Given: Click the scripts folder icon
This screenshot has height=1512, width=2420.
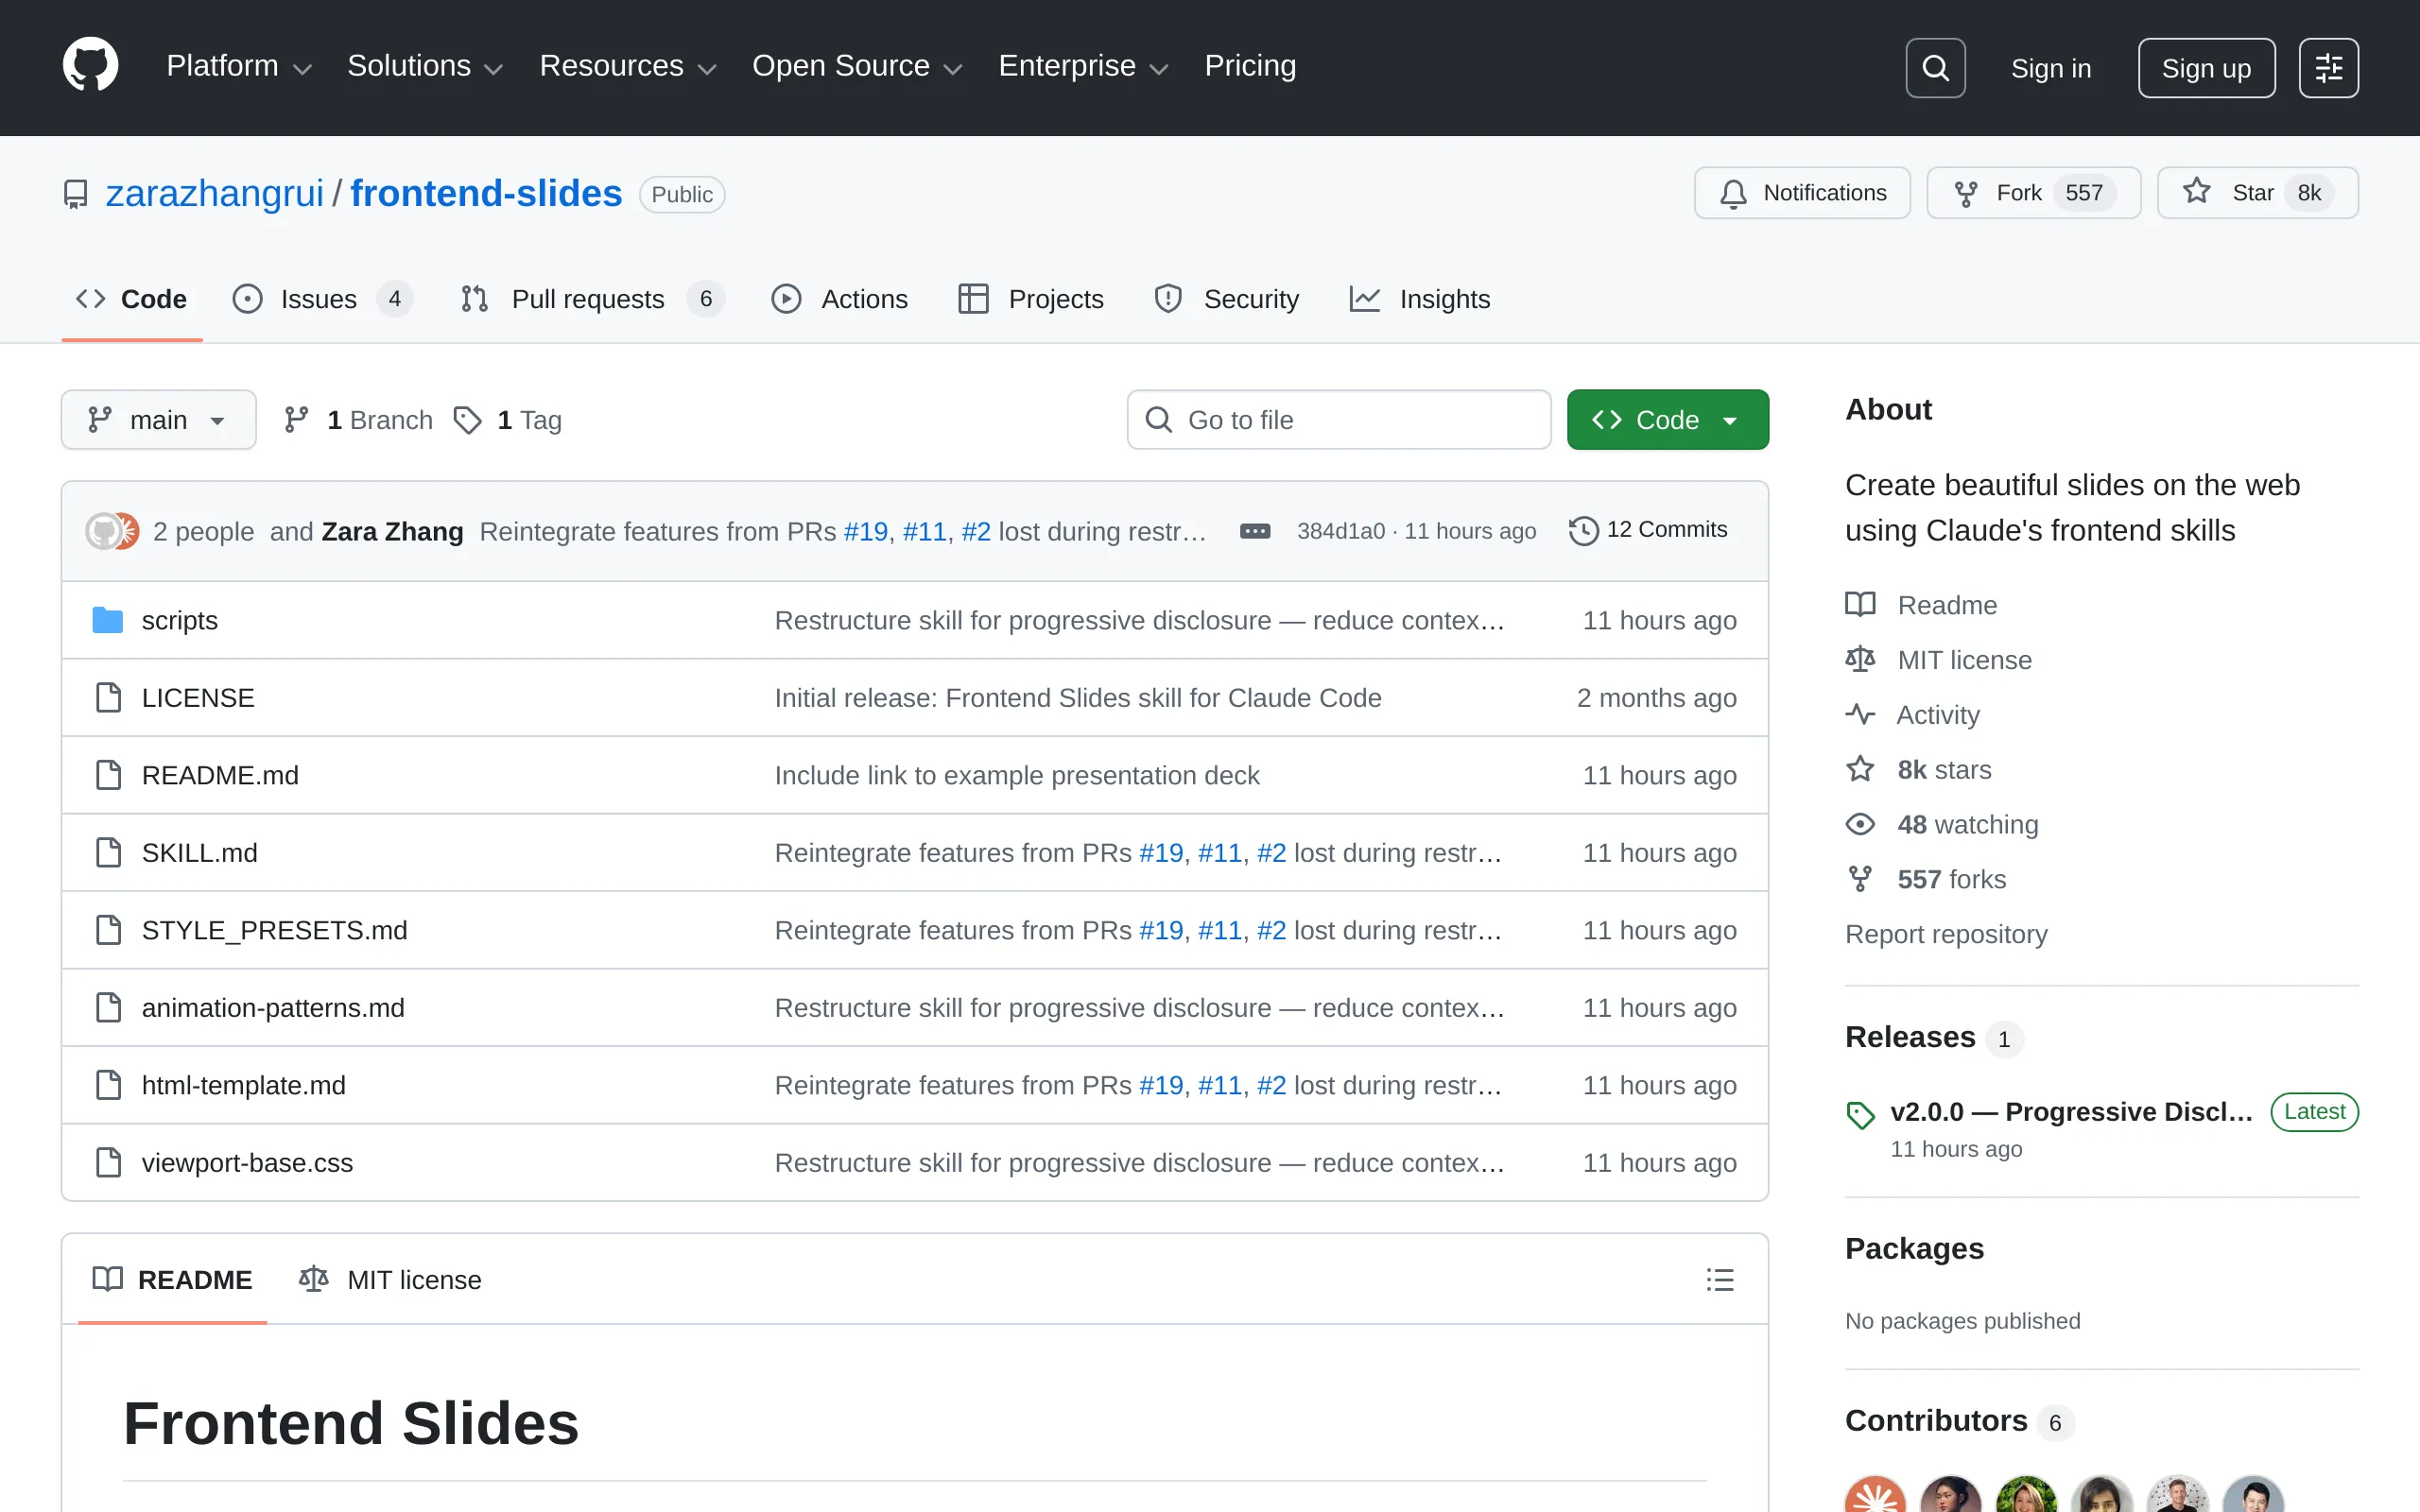Looking at the screenshot, I should tap(106, 619).
